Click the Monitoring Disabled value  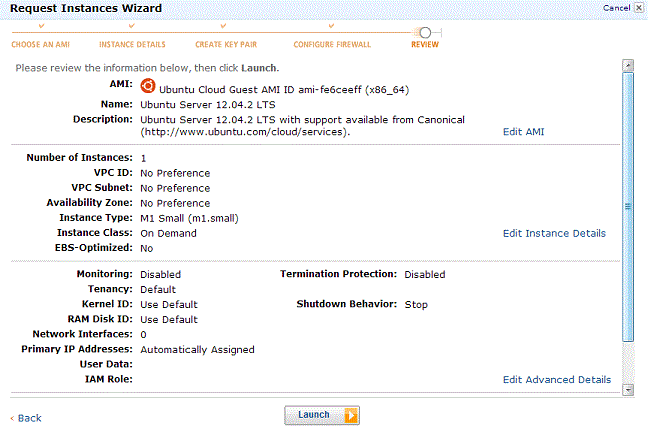click(x=160, y=275)
